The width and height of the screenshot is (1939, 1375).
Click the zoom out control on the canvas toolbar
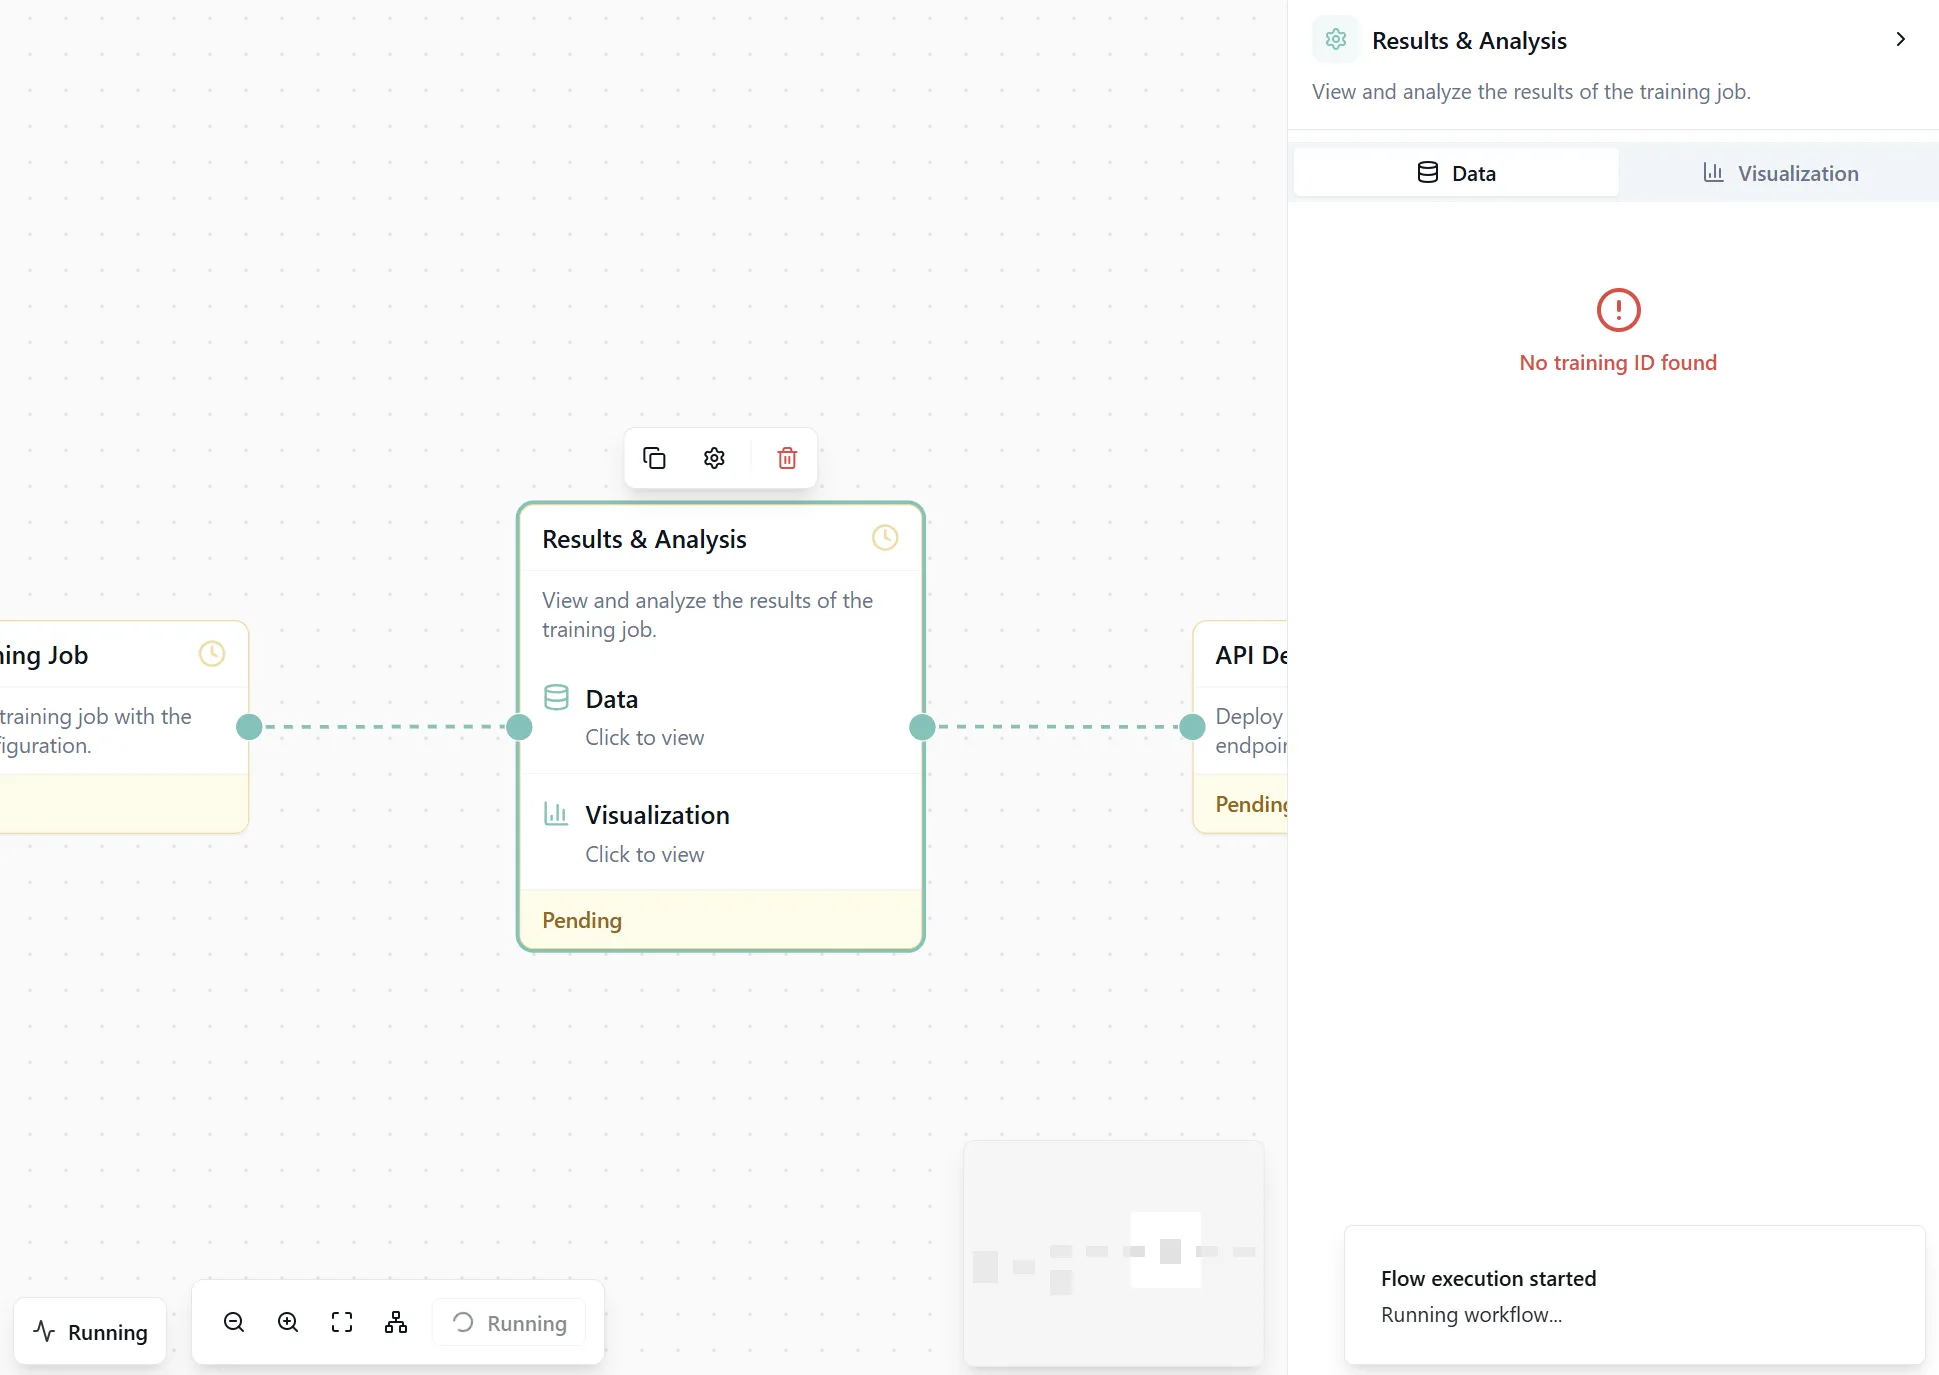point(233,1321)
